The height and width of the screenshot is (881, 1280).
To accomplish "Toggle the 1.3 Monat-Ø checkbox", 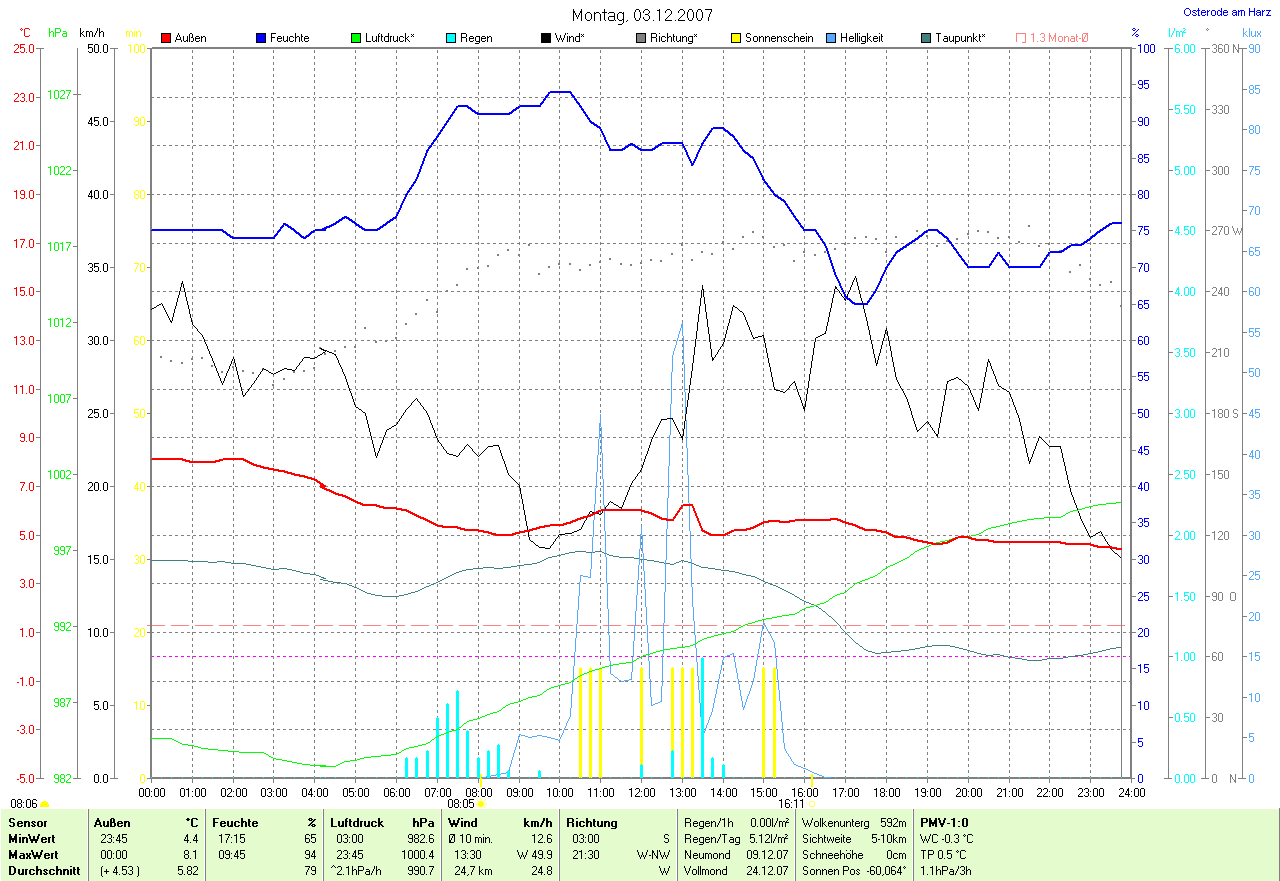I will tap(1021, 38).
